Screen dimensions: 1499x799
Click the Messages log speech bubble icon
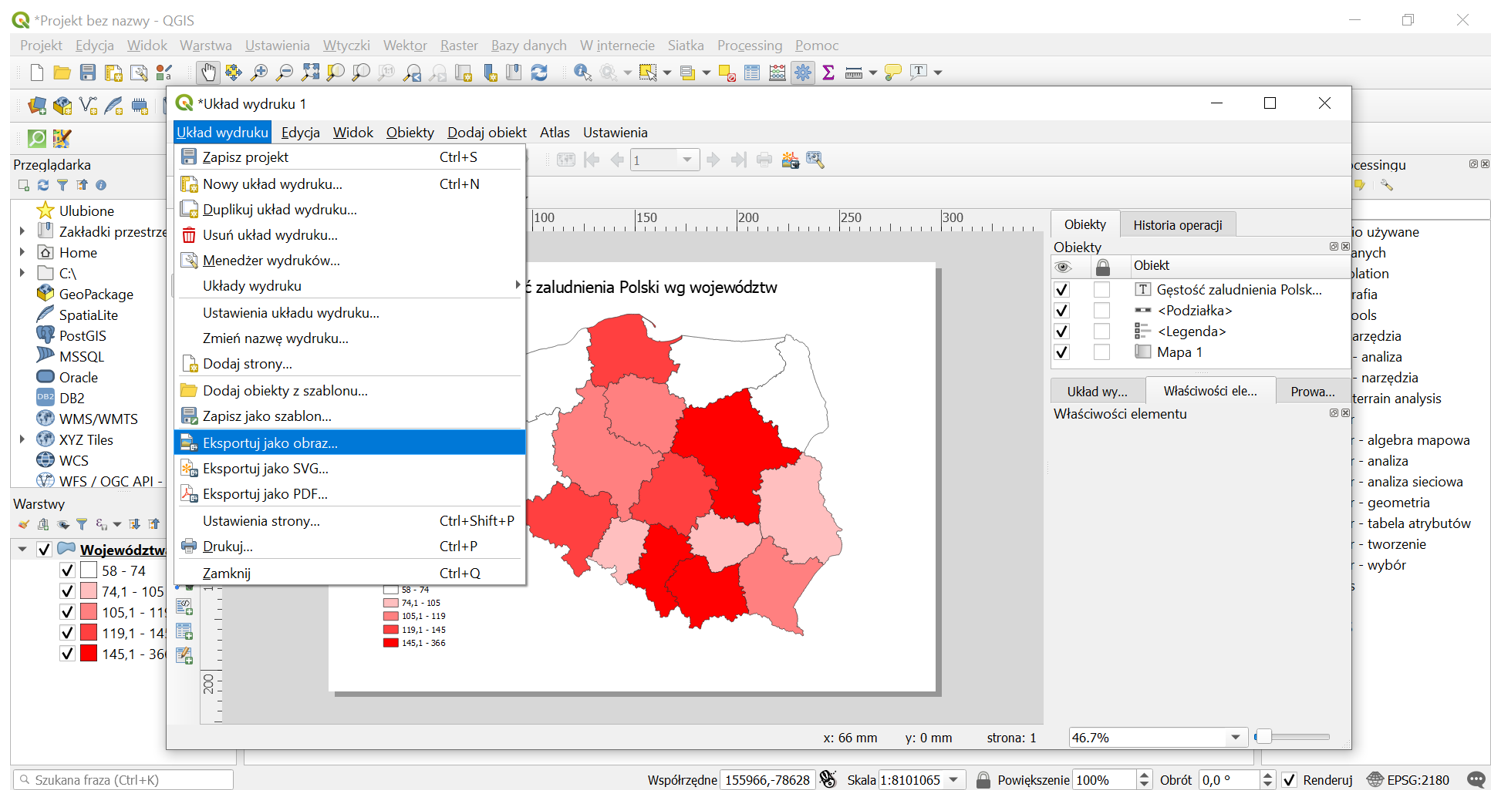(x=1476, y=779)
